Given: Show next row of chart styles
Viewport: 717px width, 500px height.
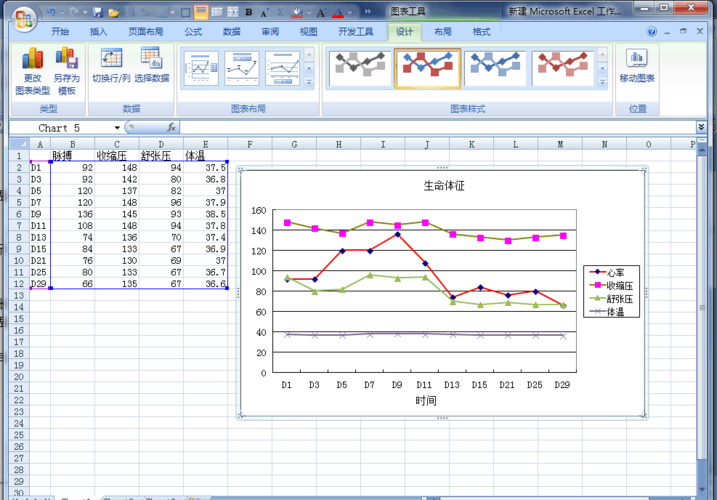Looking at the screenshot, I should [x=602, y=69].
